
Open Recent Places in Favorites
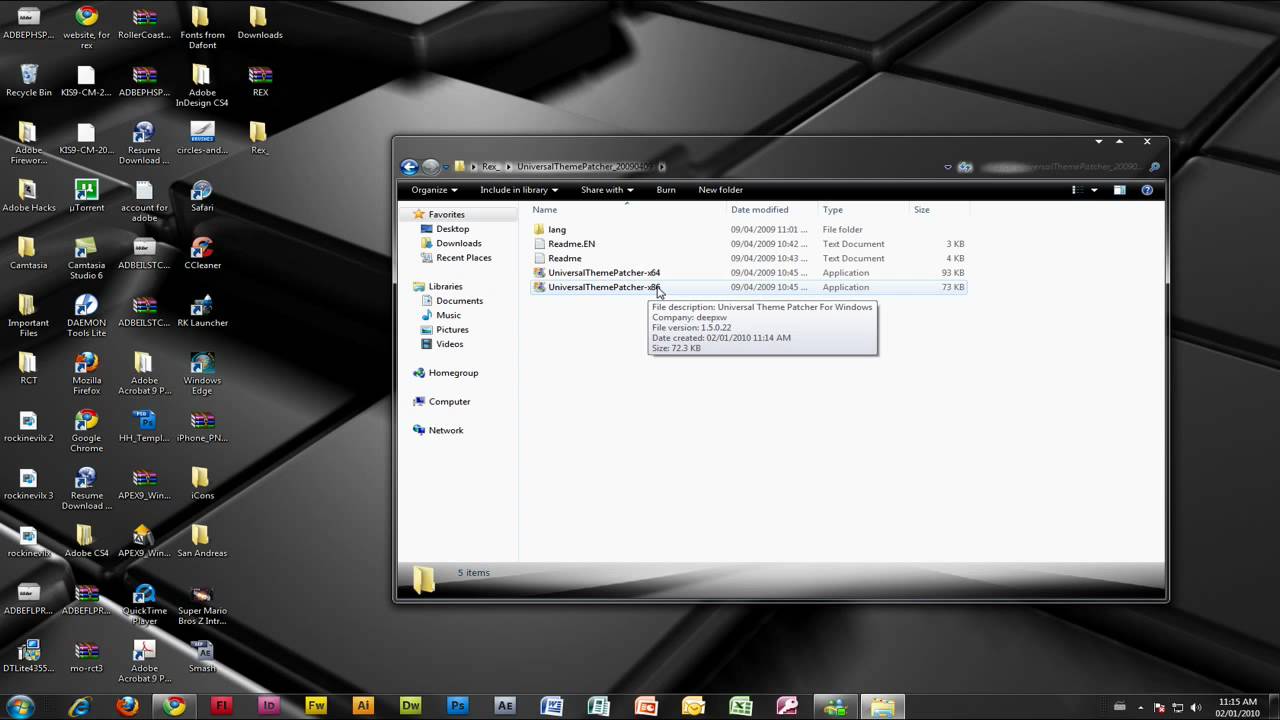pyautogui.click(x=463, y=258)
